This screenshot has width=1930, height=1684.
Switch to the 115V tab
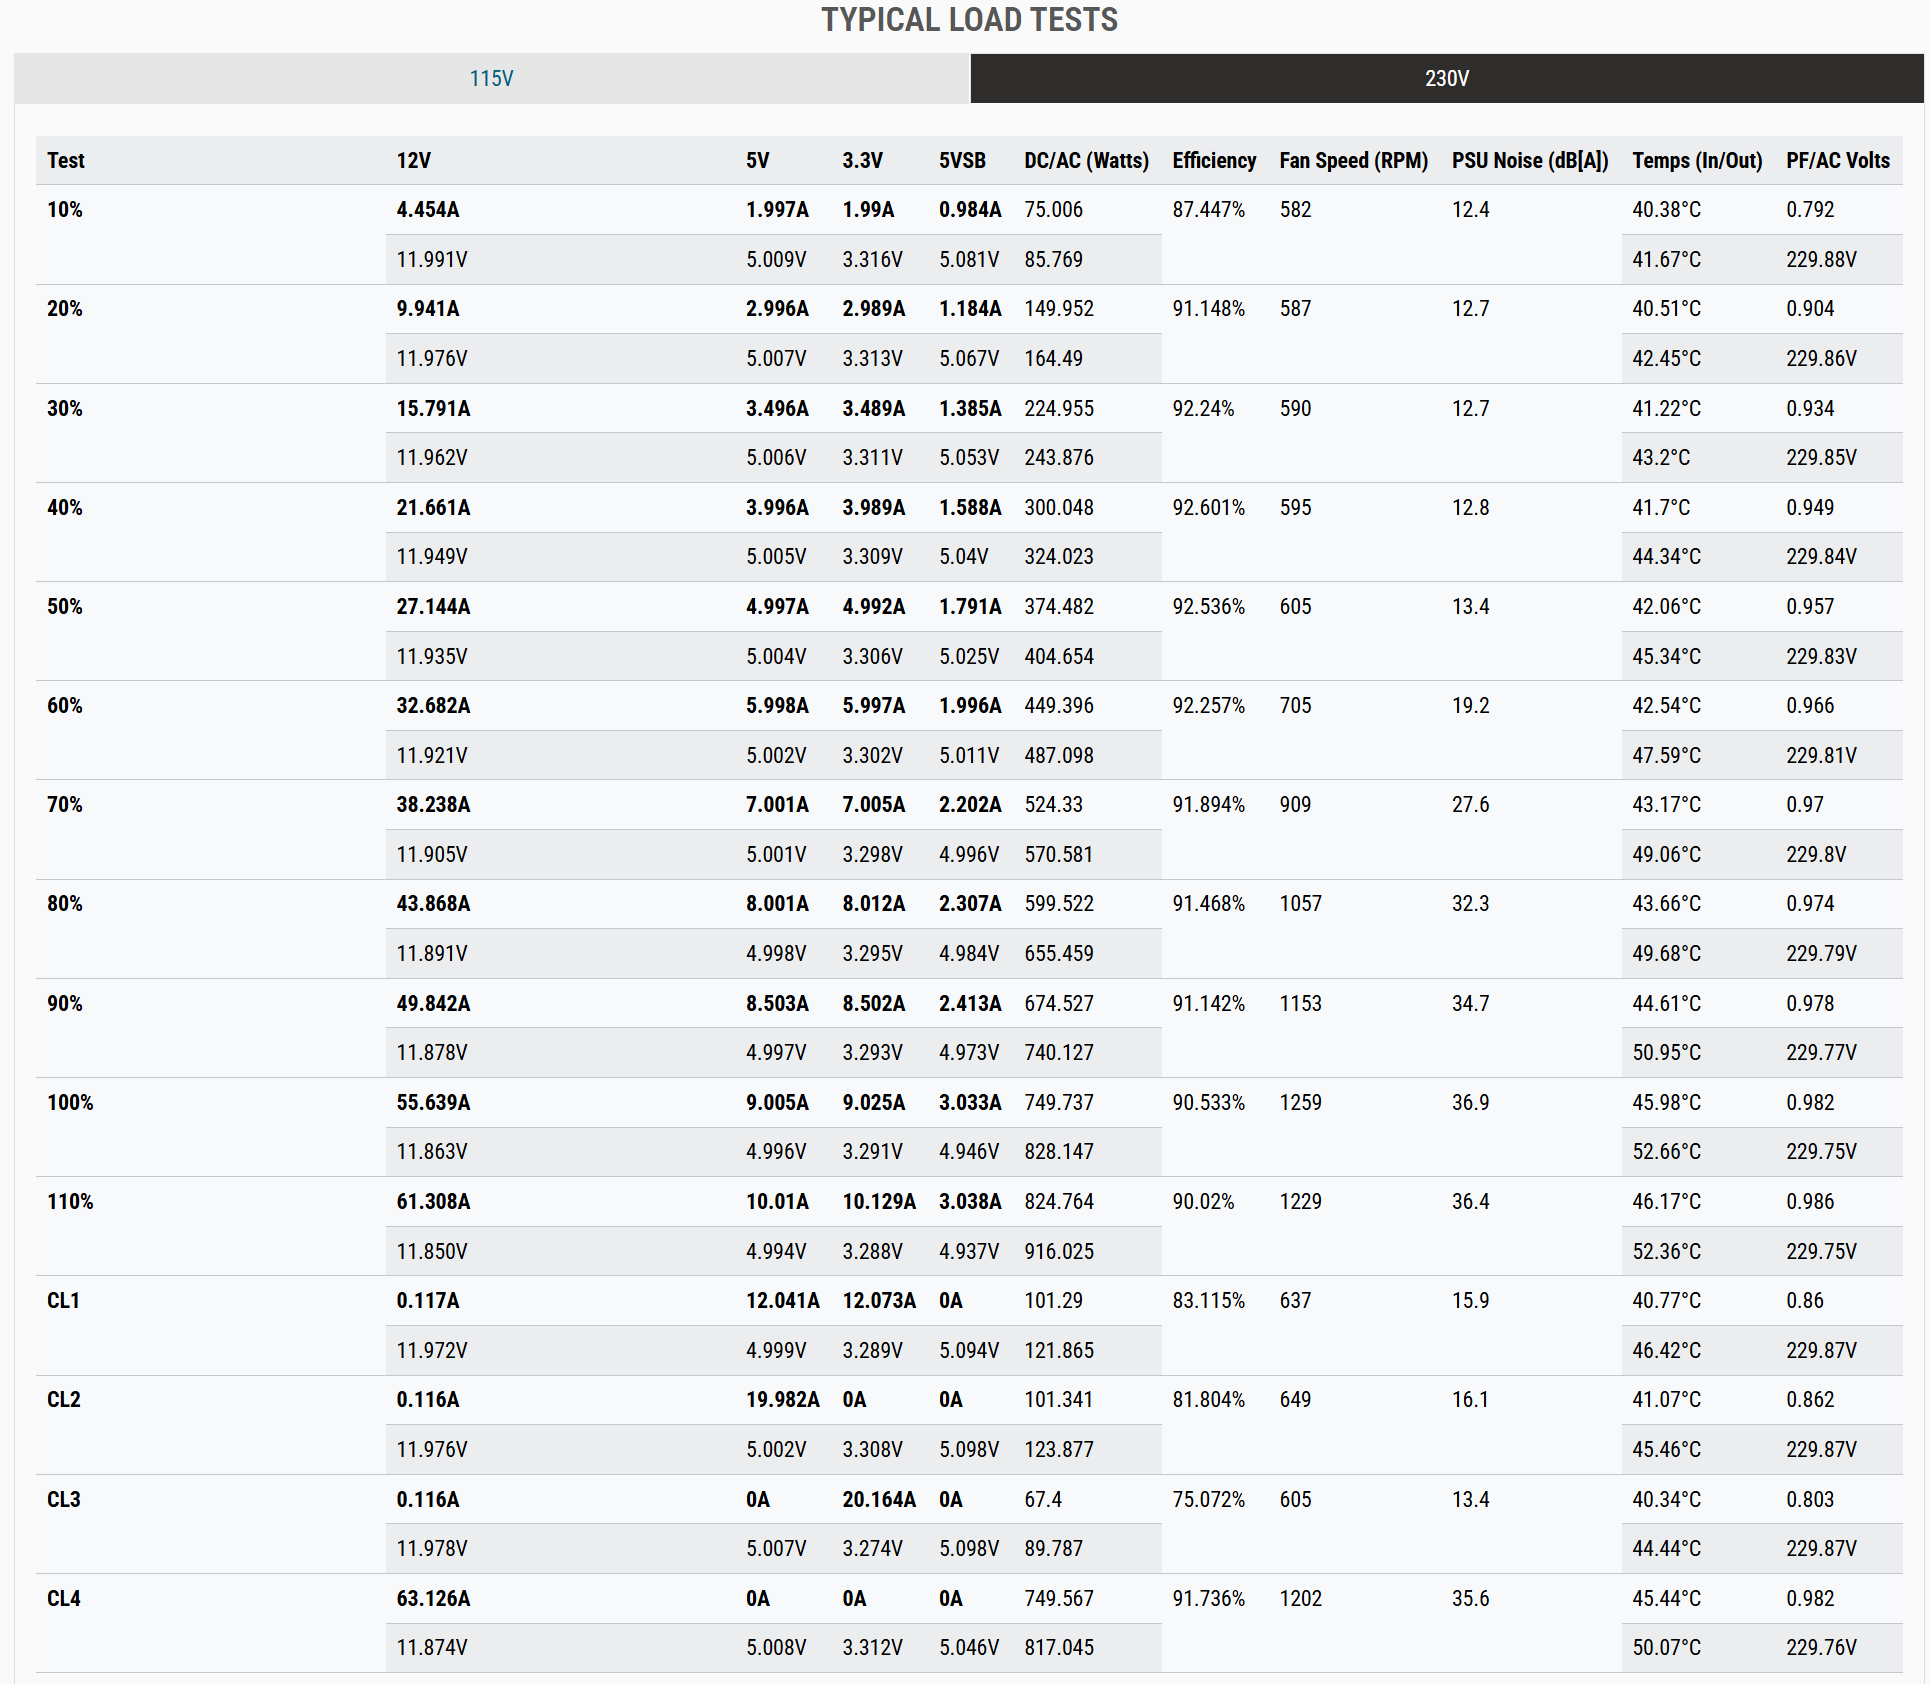tap(491, 78)
